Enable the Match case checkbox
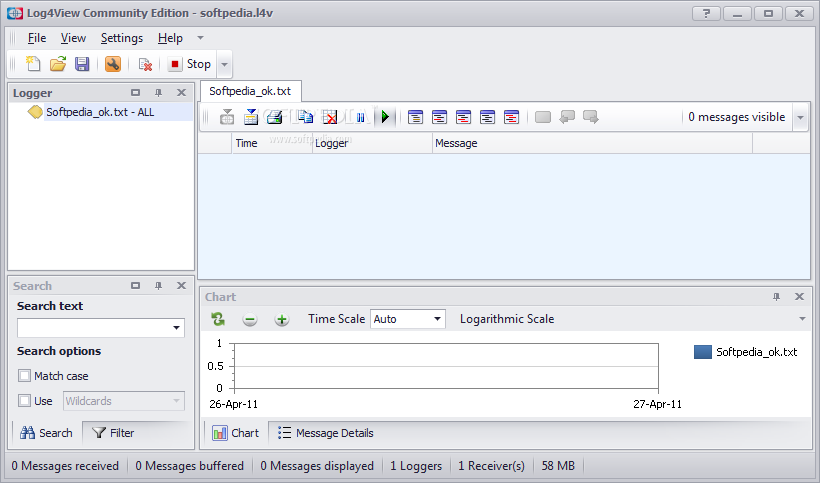Image resolution: width=820 pixels, height=483 pixels. (x=24, y=375)
